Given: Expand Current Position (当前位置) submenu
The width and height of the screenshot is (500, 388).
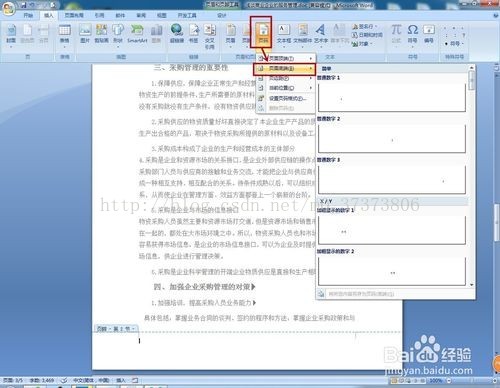Looking at the screenshot, I should coord(286,88).
